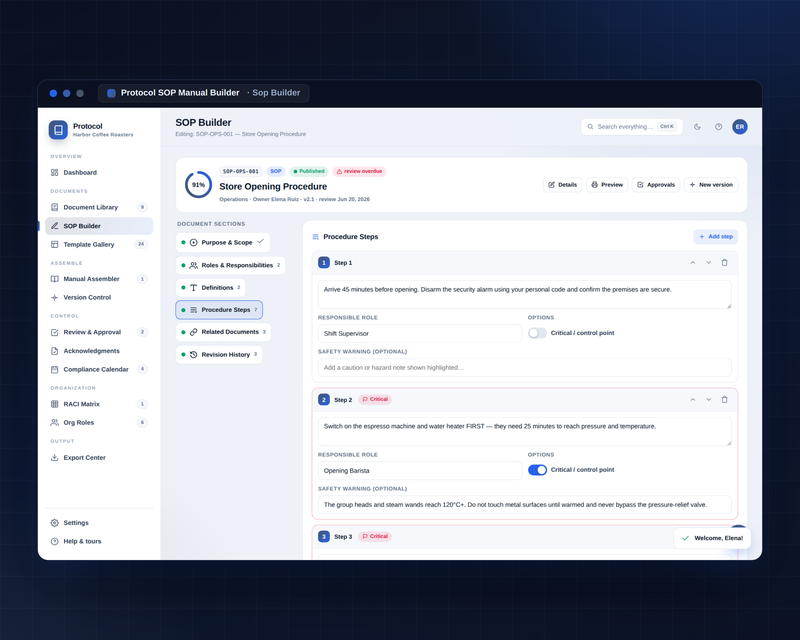This screenshot has height=640, width=800.
Task: Click the SOP-OPS-001 code tag
Action: (241, 171)
